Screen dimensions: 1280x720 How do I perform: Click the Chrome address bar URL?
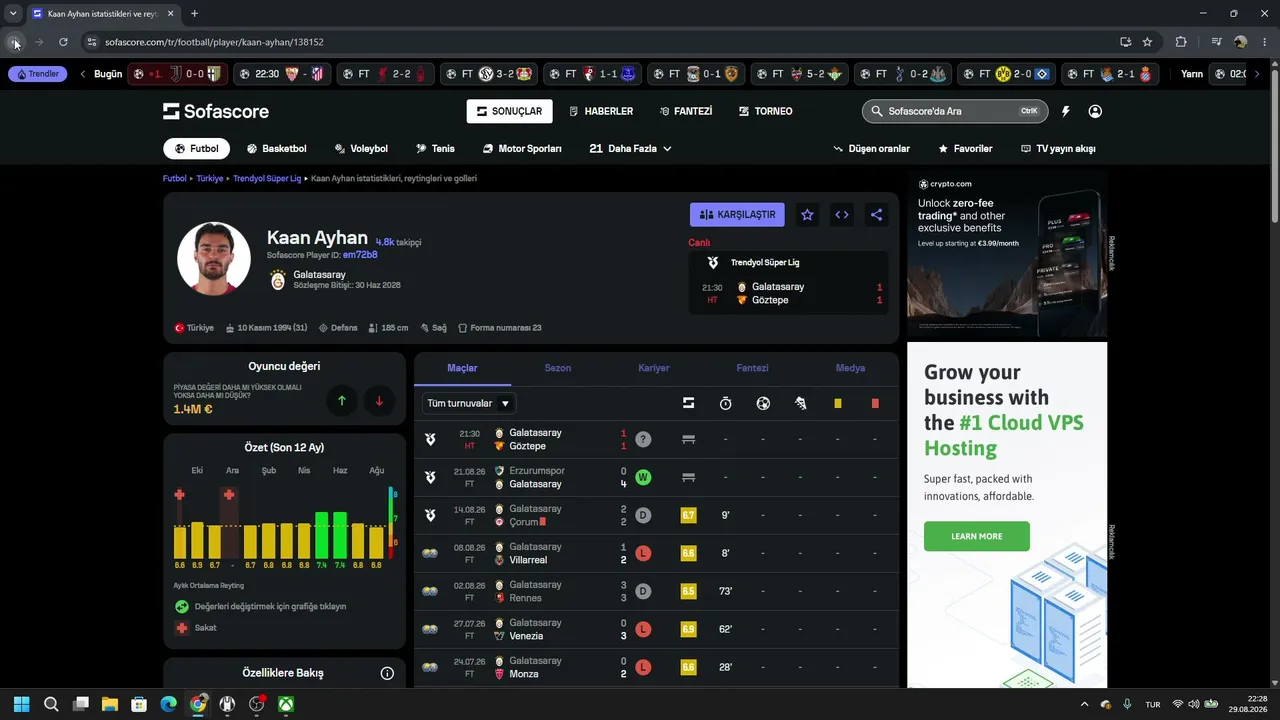click(214, 42)
